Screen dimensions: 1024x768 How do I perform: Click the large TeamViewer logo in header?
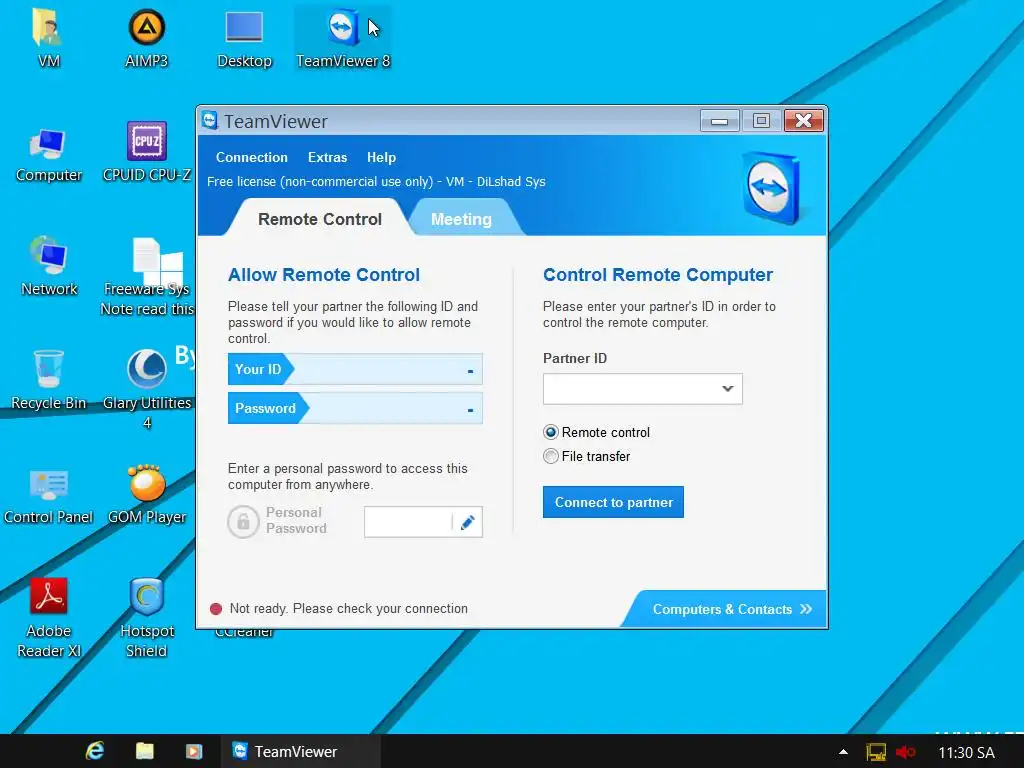click(771, 187)
